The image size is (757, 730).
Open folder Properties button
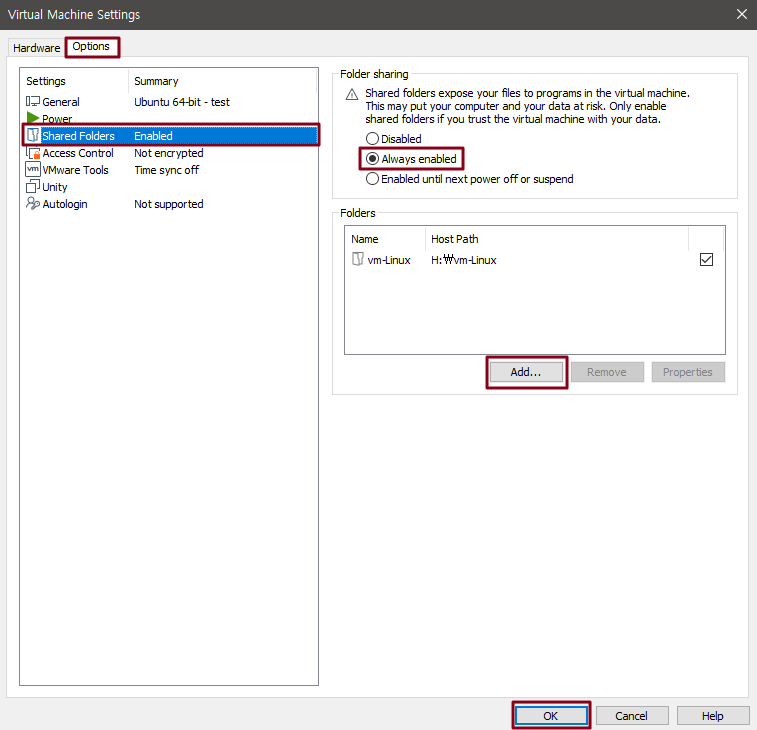coord(687,372)
